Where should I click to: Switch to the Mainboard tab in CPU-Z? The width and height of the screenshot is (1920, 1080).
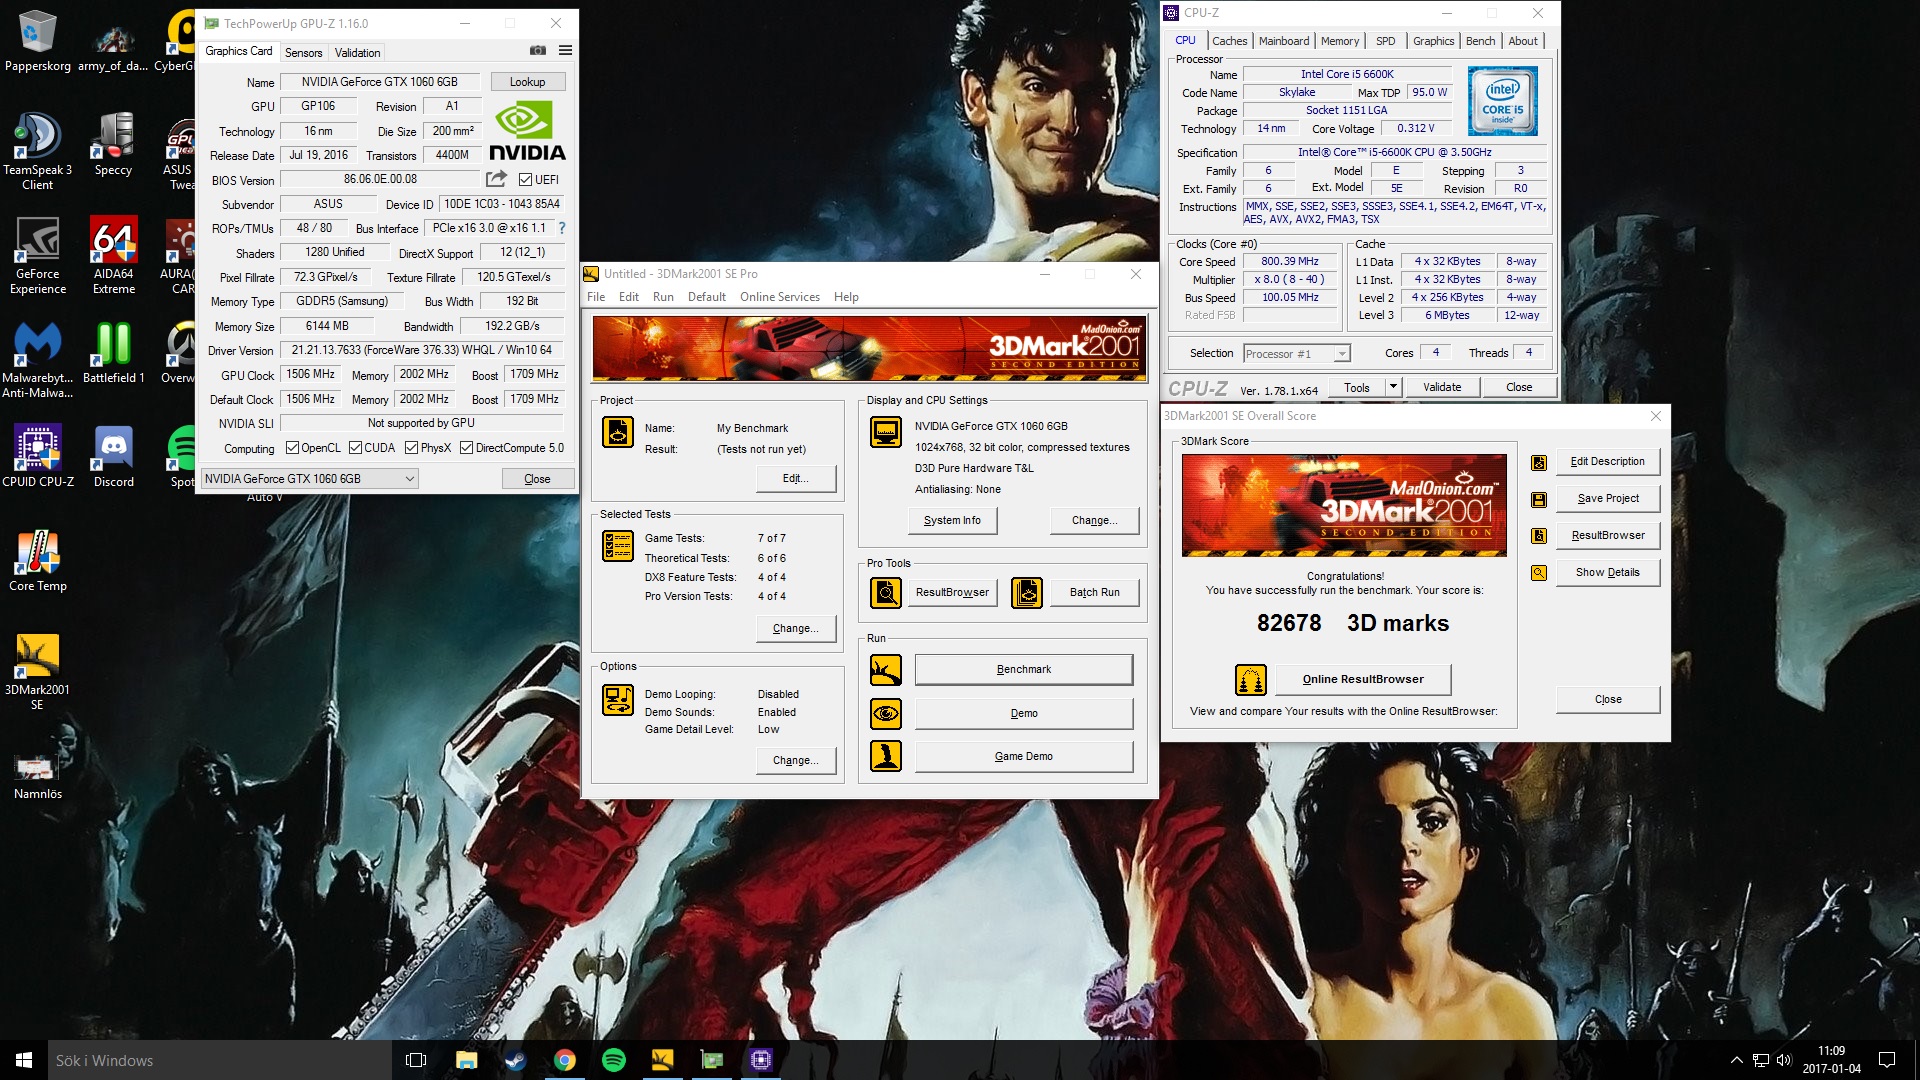tap(1284, 41)
